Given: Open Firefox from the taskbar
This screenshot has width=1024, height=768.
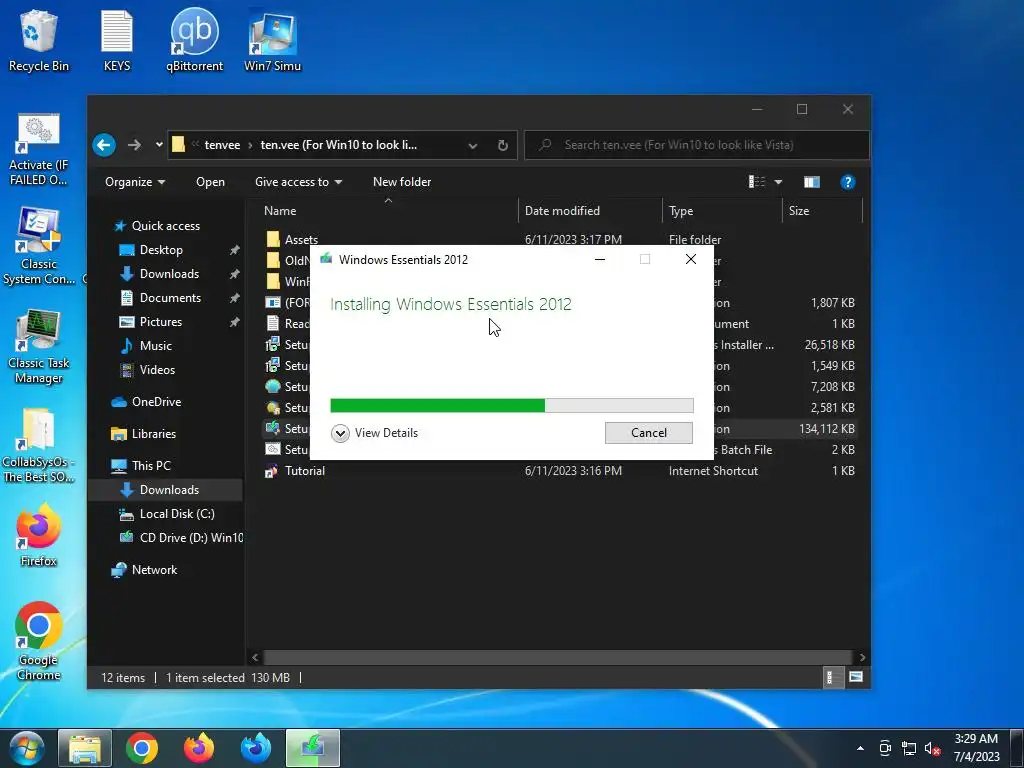Looking at the screenshot, I should [199, 748].
